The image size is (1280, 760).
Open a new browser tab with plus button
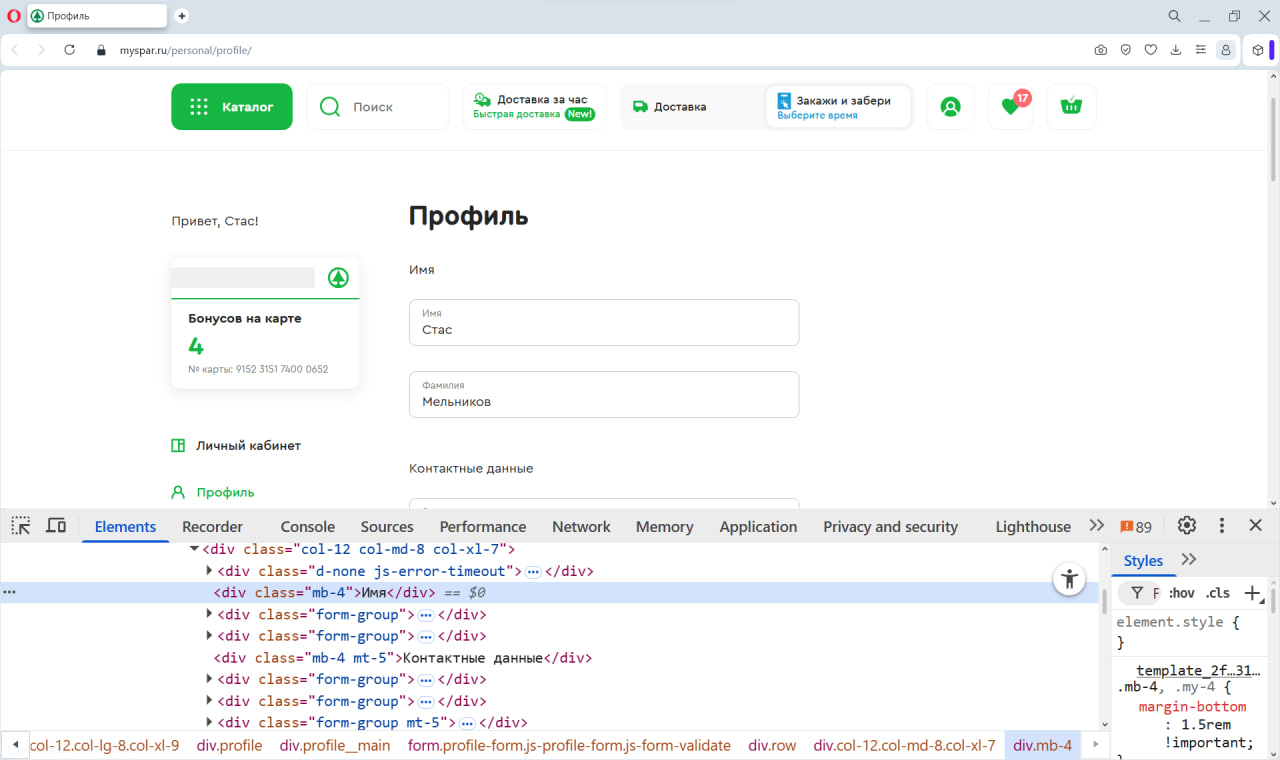click(181, 16)
